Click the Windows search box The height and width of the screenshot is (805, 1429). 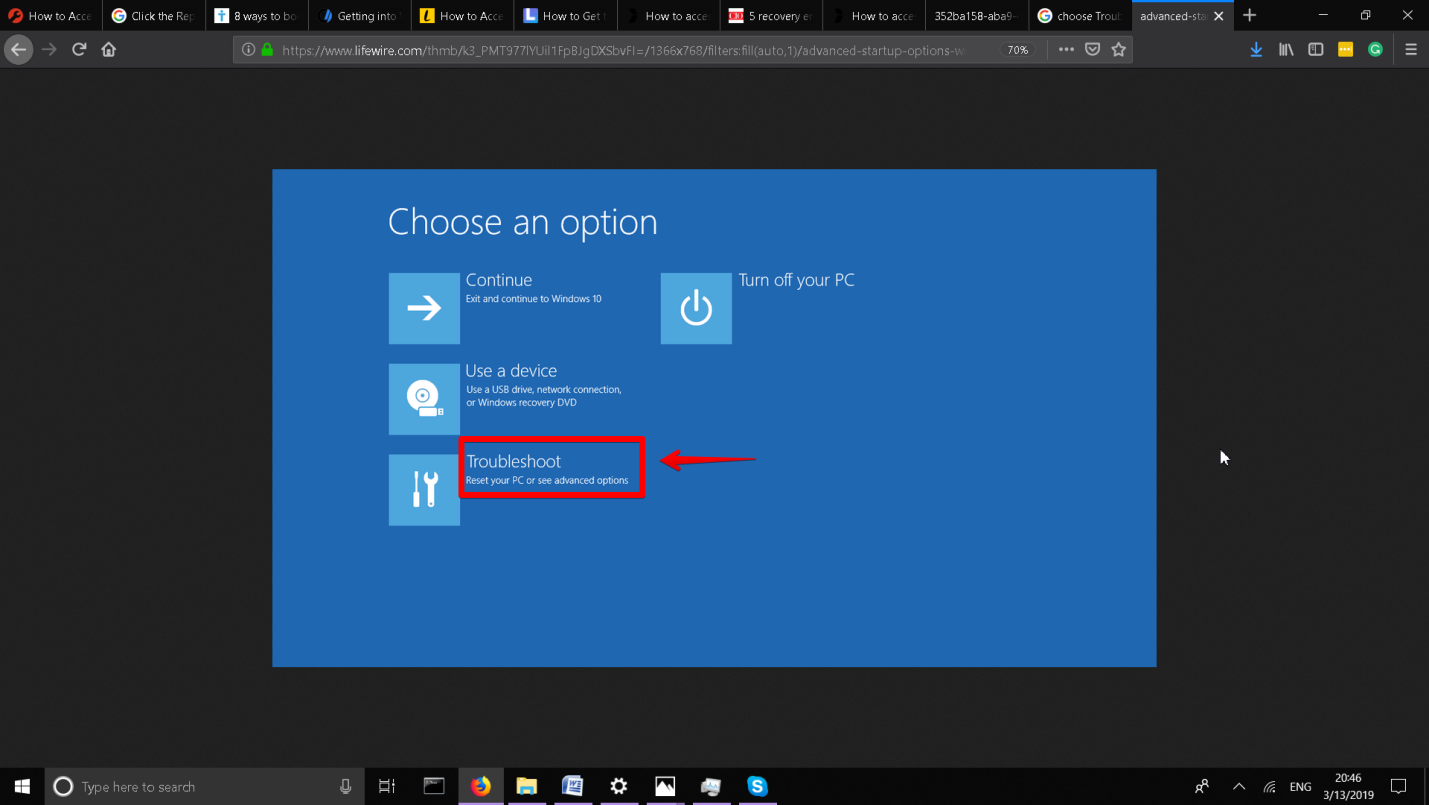200,787
